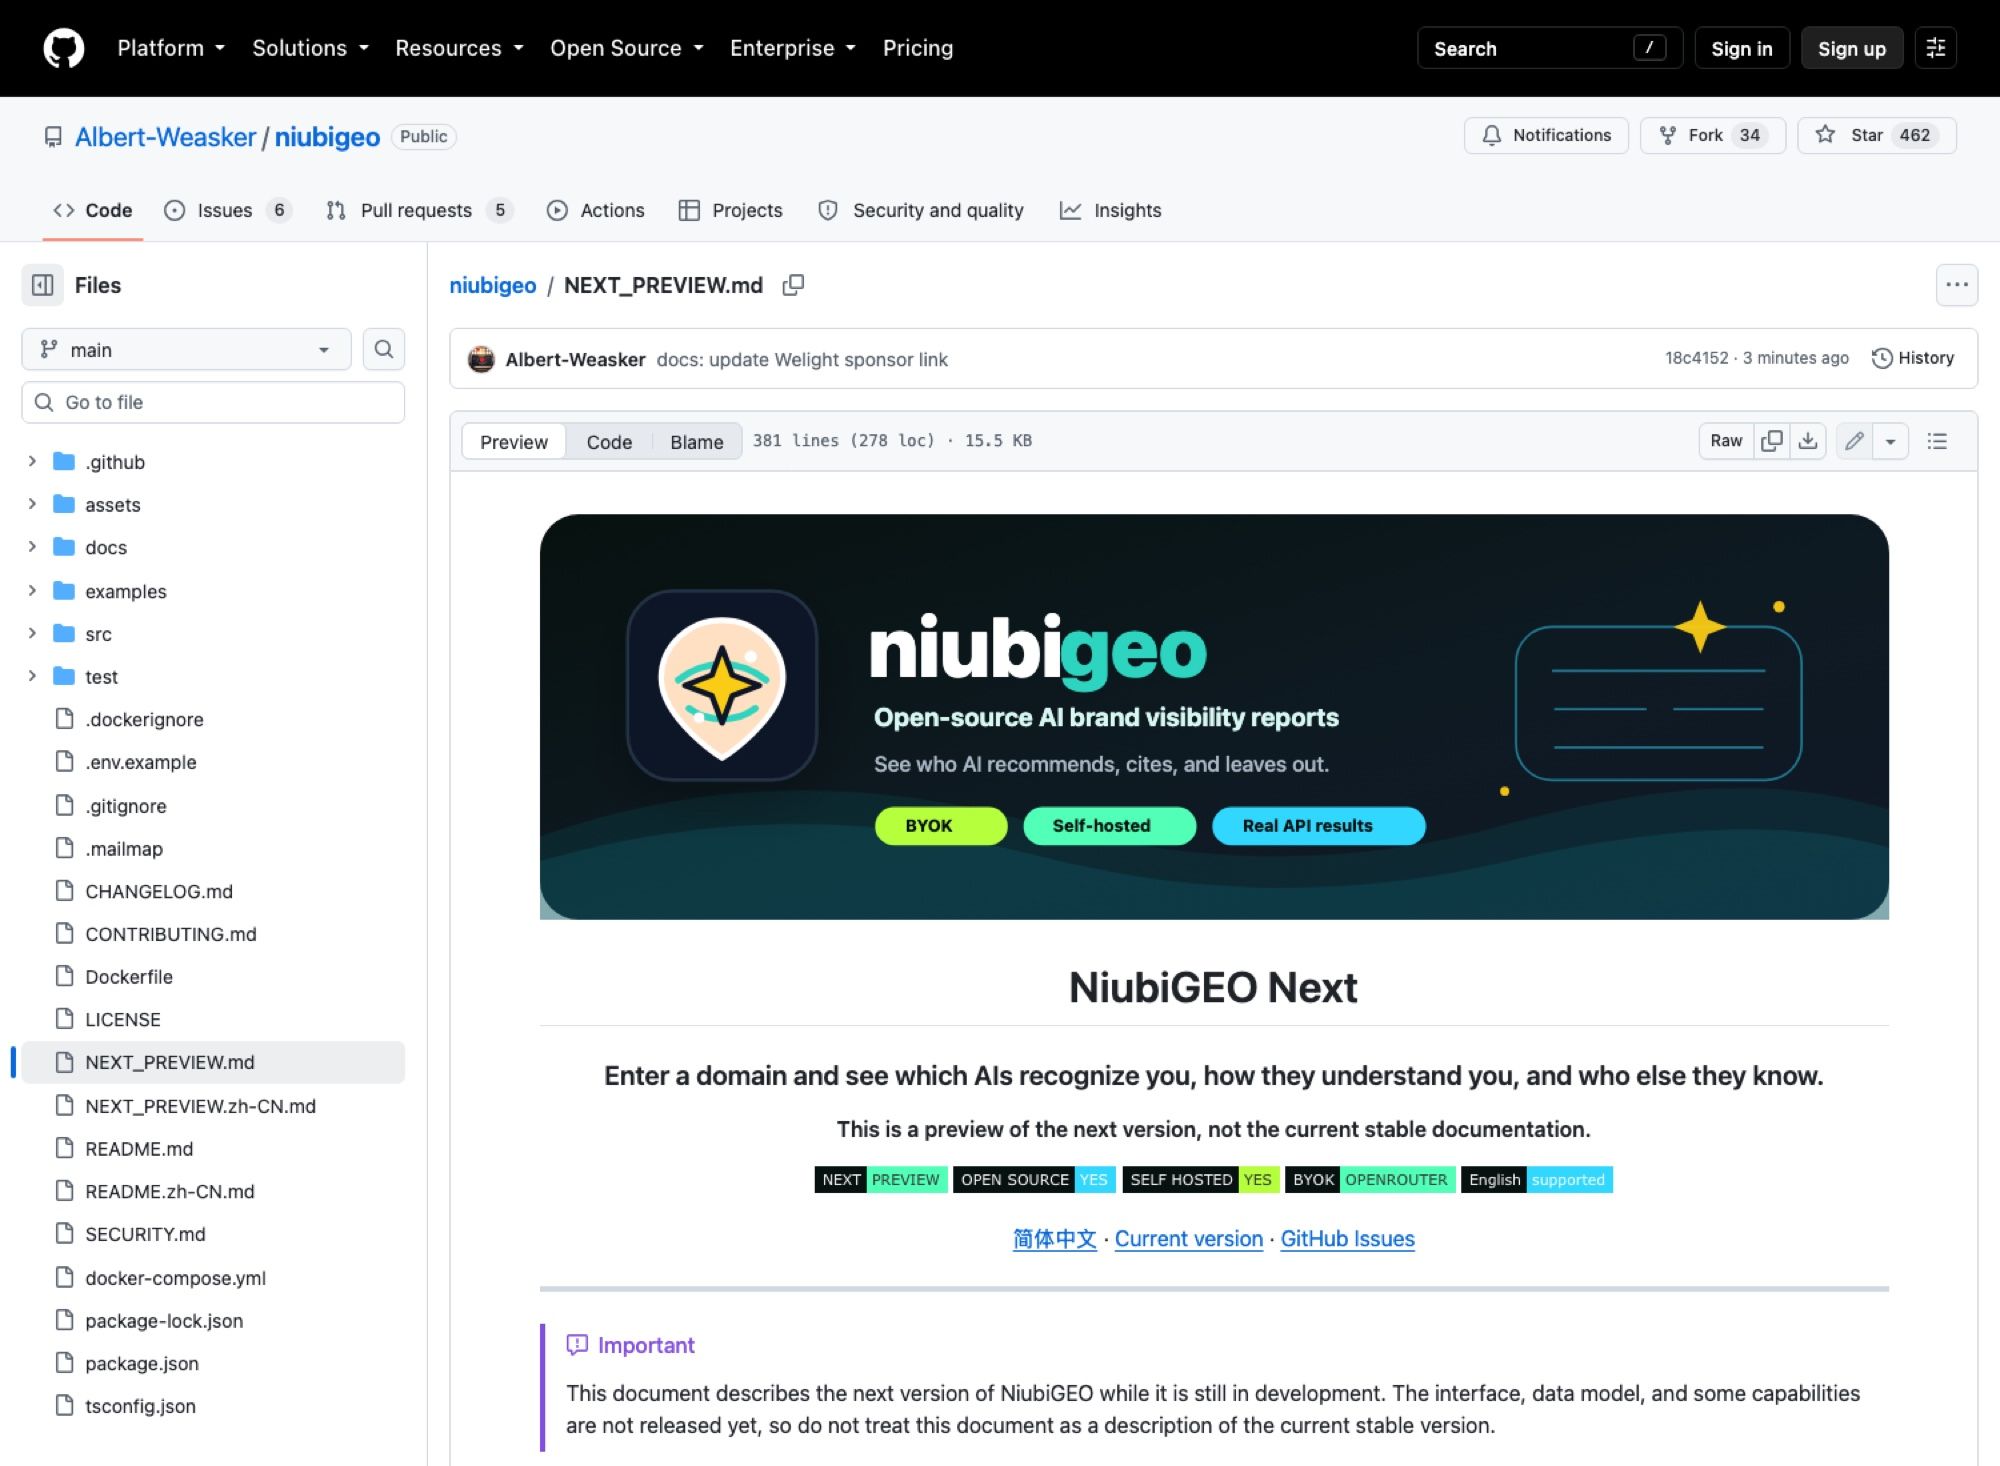The image size is (2000, 1466).
Task: Open the Albert-Weasker owner link
Action: coord(166,137)
